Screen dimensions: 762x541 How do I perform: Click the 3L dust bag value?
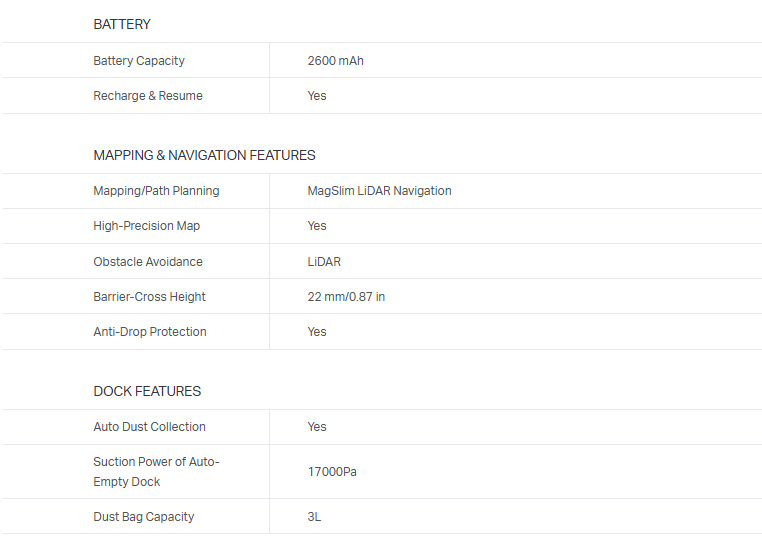[314, 517]
